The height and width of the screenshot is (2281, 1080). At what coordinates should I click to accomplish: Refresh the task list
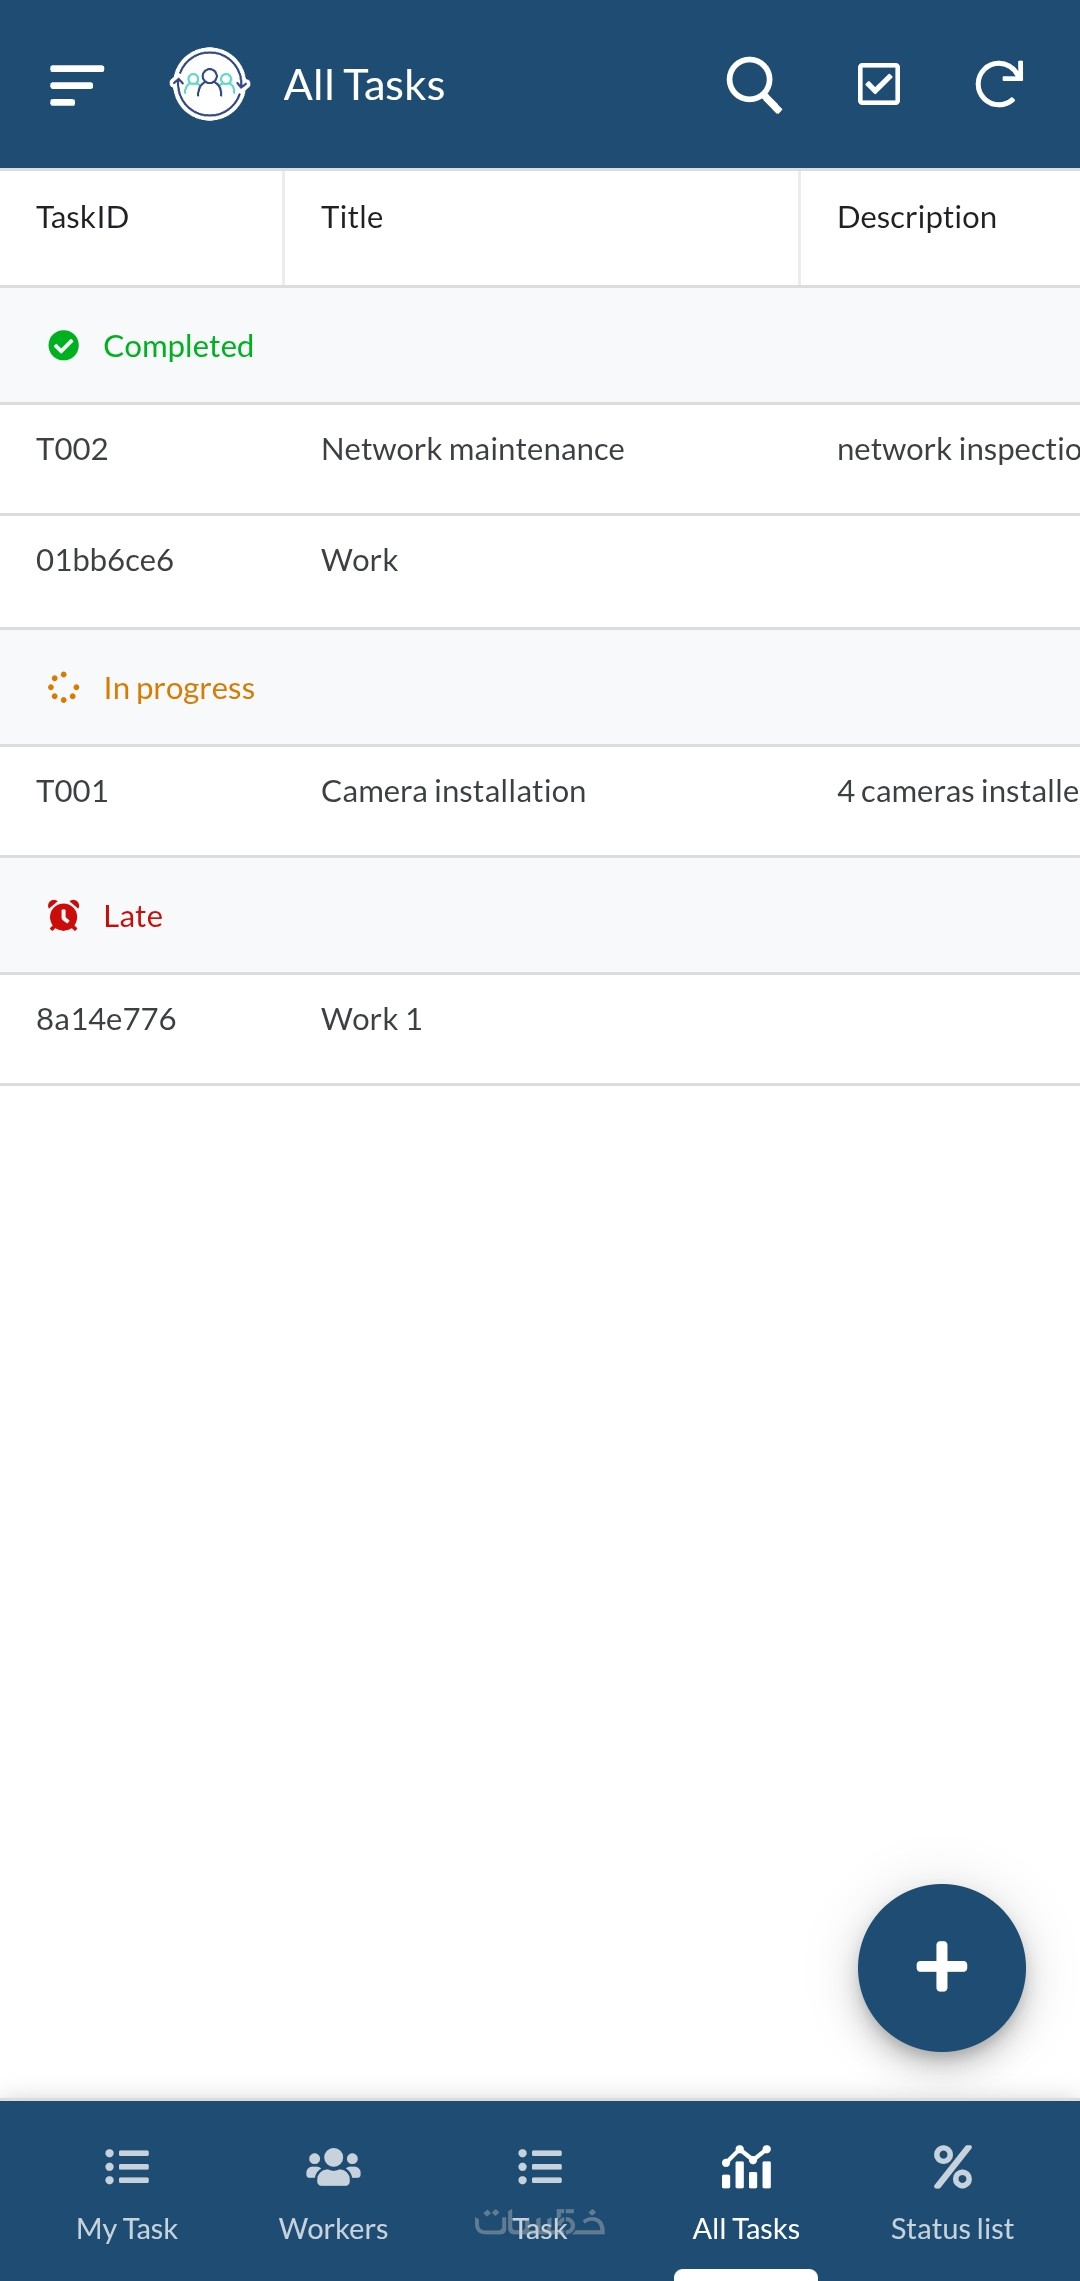[x=999, y=85]
